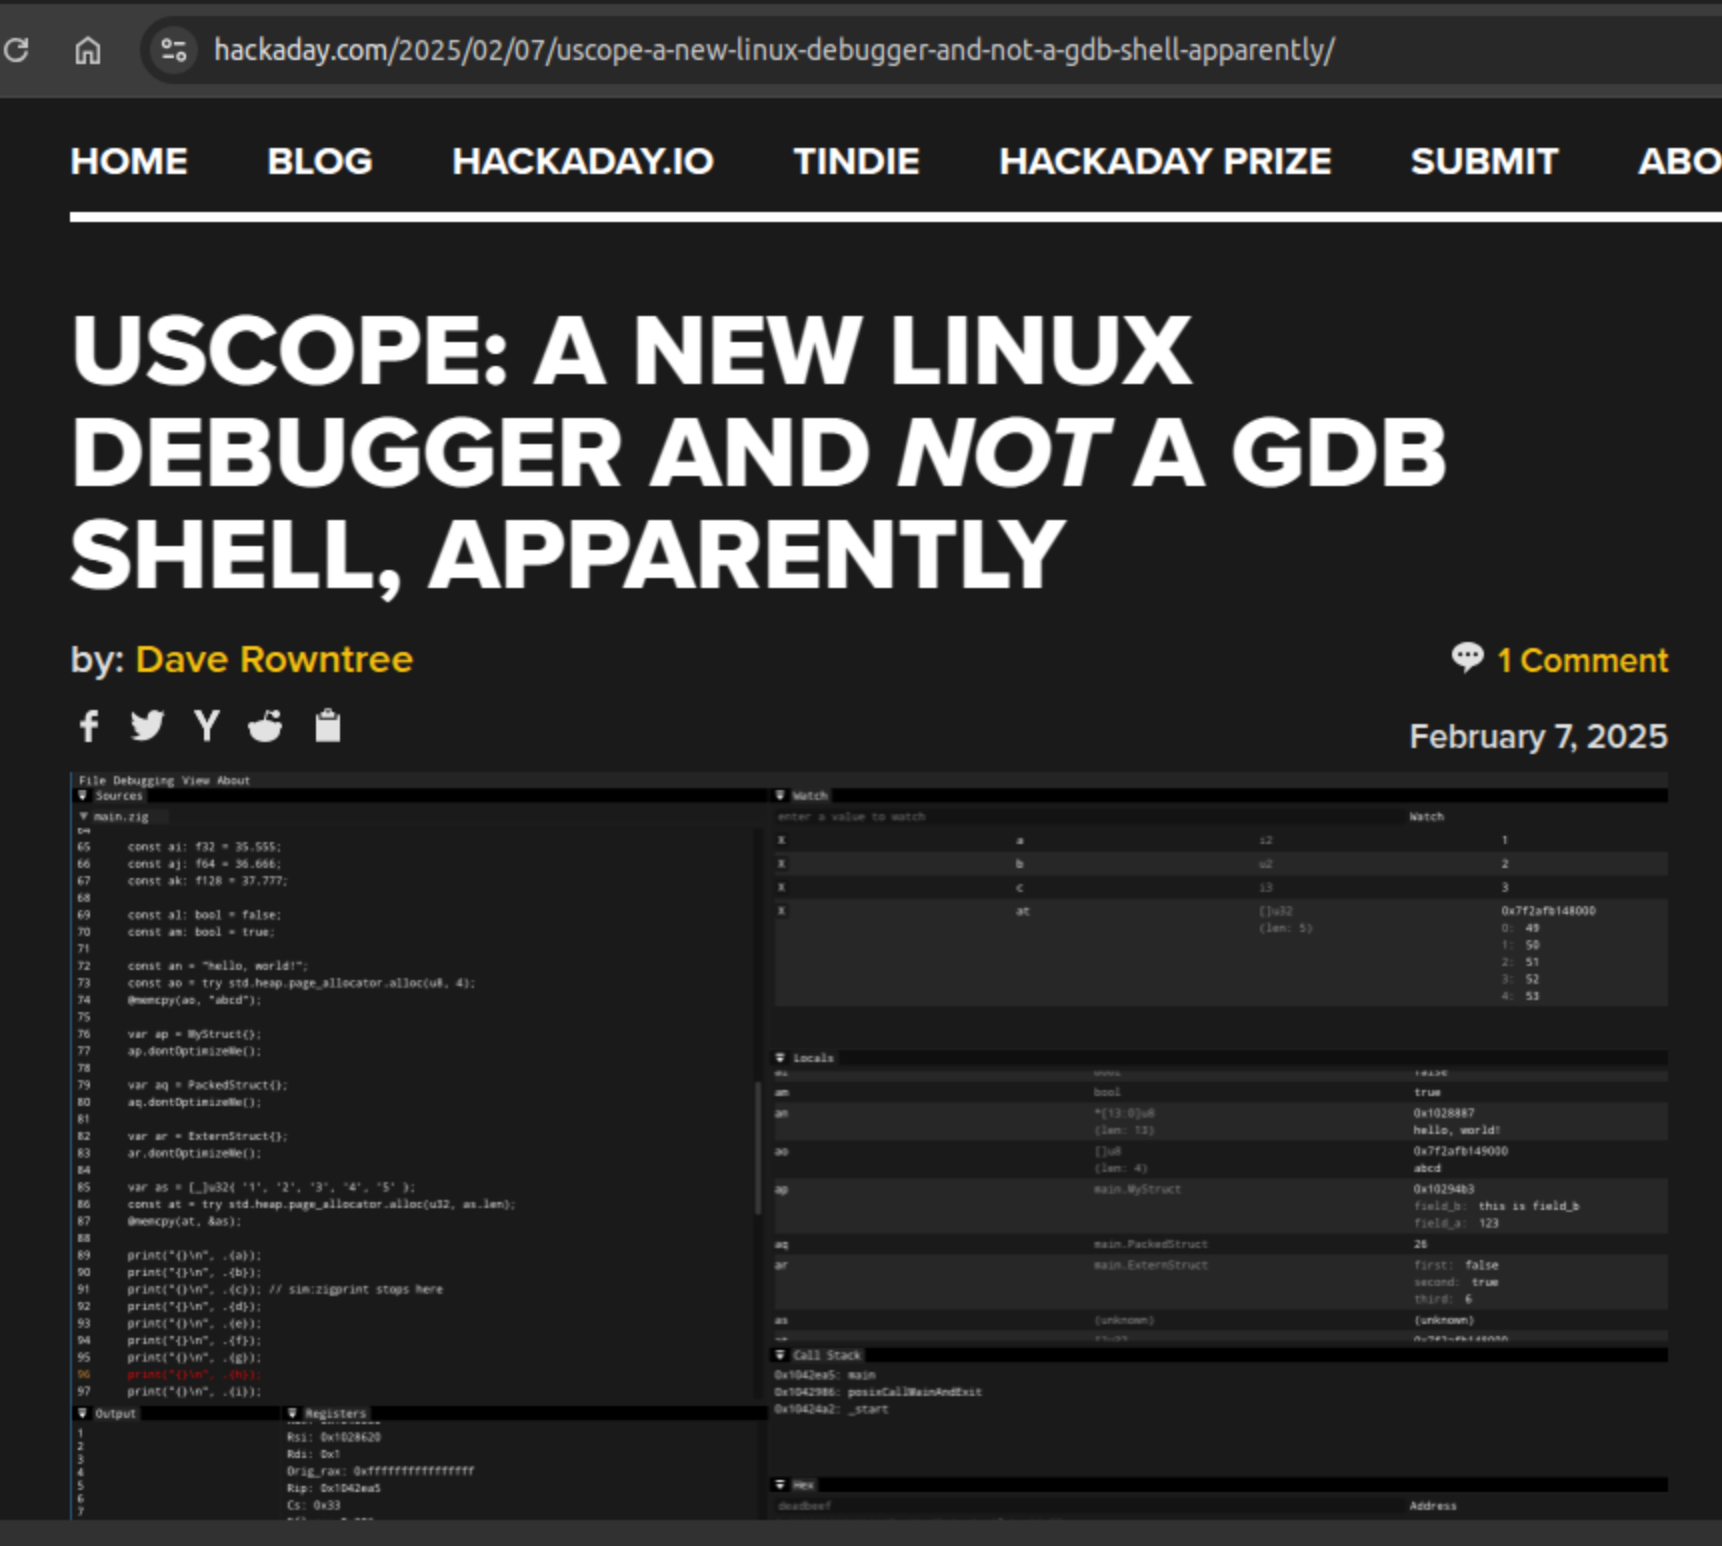Open the BLOG nav link
Viewport: 1722px width, 1546px height.
[320, 161]
